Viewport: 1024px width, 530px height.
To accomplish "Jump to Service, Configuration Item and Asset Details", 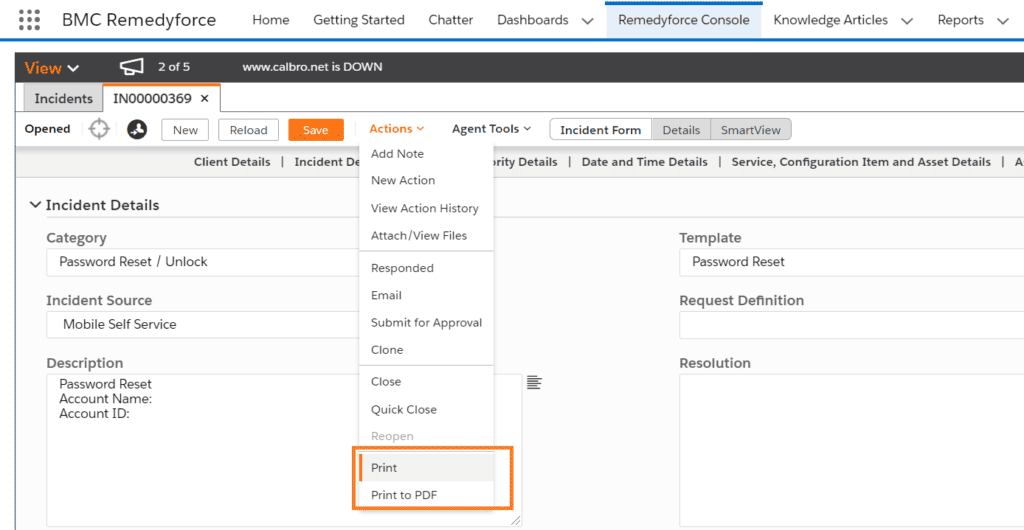I will 861,162.
